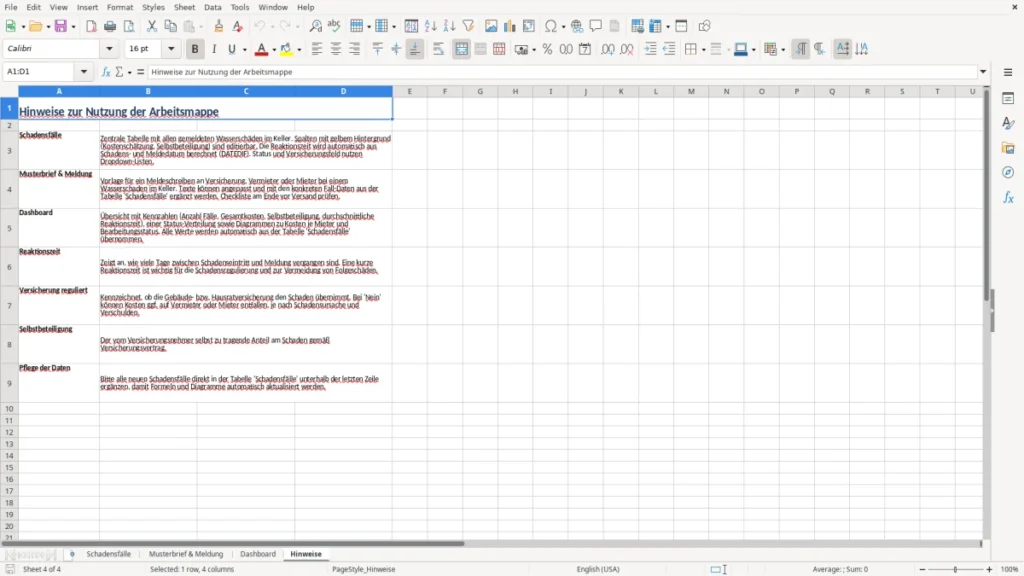Image resolution: width=1024 pixels, height=576 pixels.
Task: Open the Tools menu
Action: tap(240, 7)
